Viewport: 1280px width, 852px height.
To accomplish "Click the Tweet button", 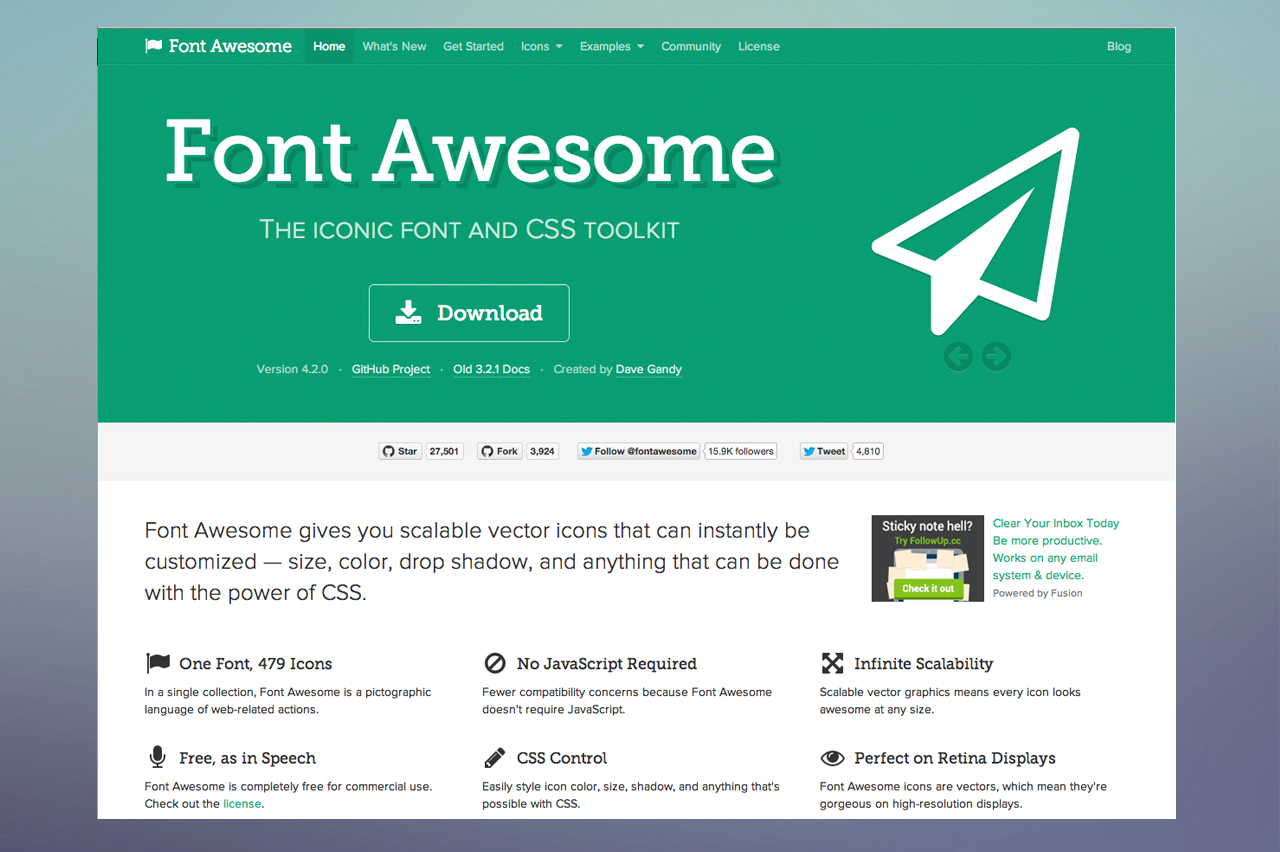I will click(824, 451).
